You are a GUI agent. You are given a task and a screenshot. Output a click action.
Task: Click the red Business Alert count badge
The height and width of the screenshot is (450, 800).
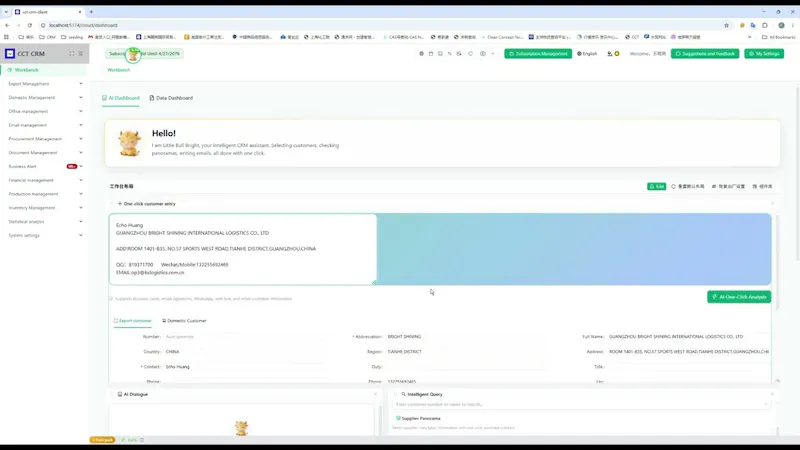tap(72, 166)
